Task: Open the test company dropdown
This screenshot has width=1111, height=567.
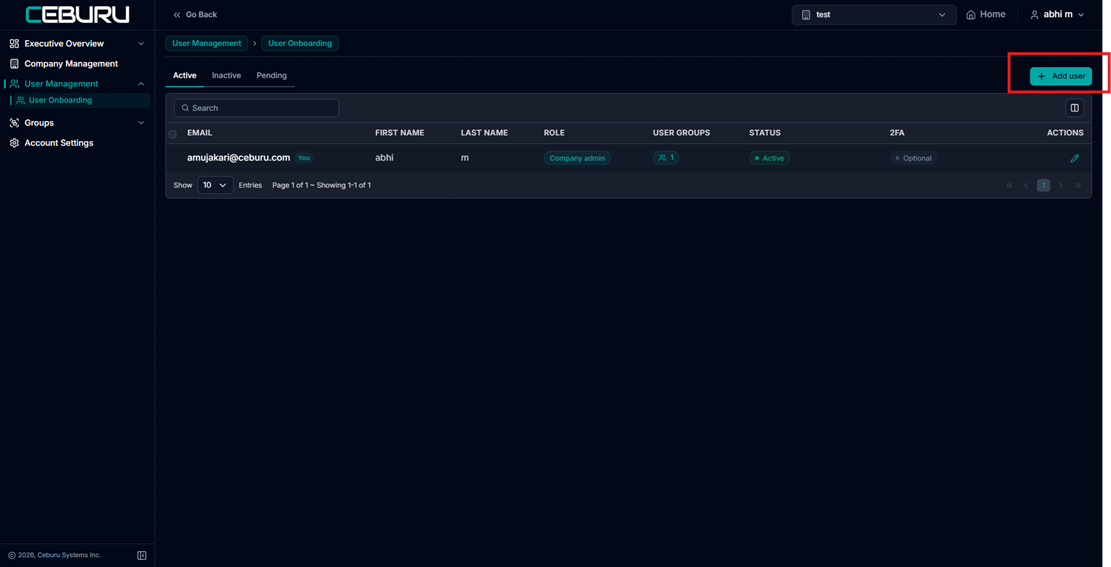Action: pyautogui.click(x=874, y=15)
